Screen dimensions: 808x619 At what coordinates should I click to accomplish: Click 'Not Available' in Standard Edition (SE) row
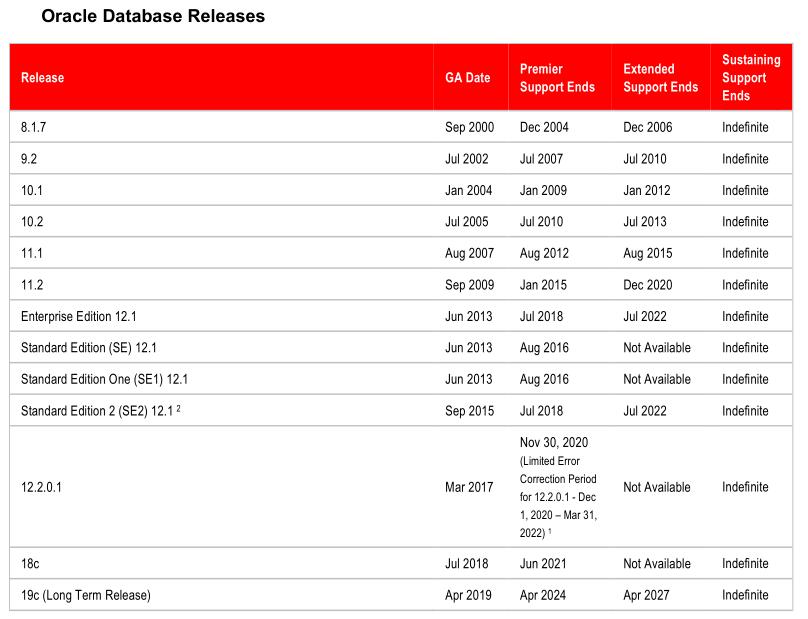(x=657, y=347)
